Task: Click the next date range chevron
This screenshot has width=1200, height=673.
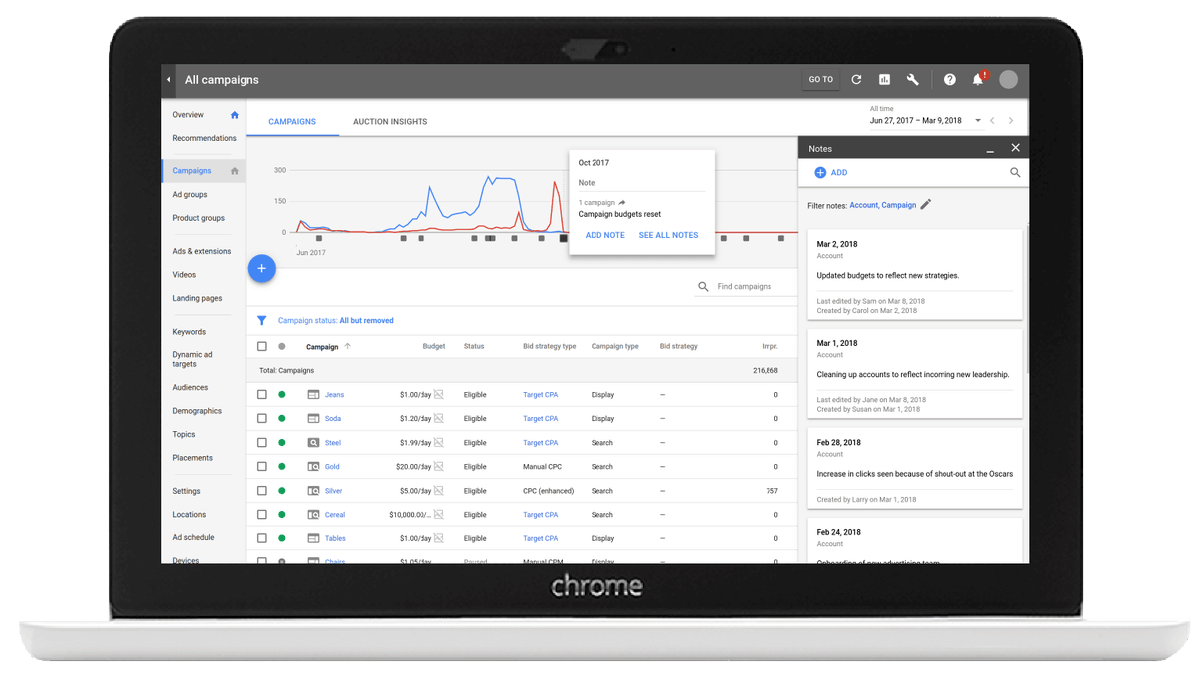Action: pyautogui.click(x=1011, y=118)
